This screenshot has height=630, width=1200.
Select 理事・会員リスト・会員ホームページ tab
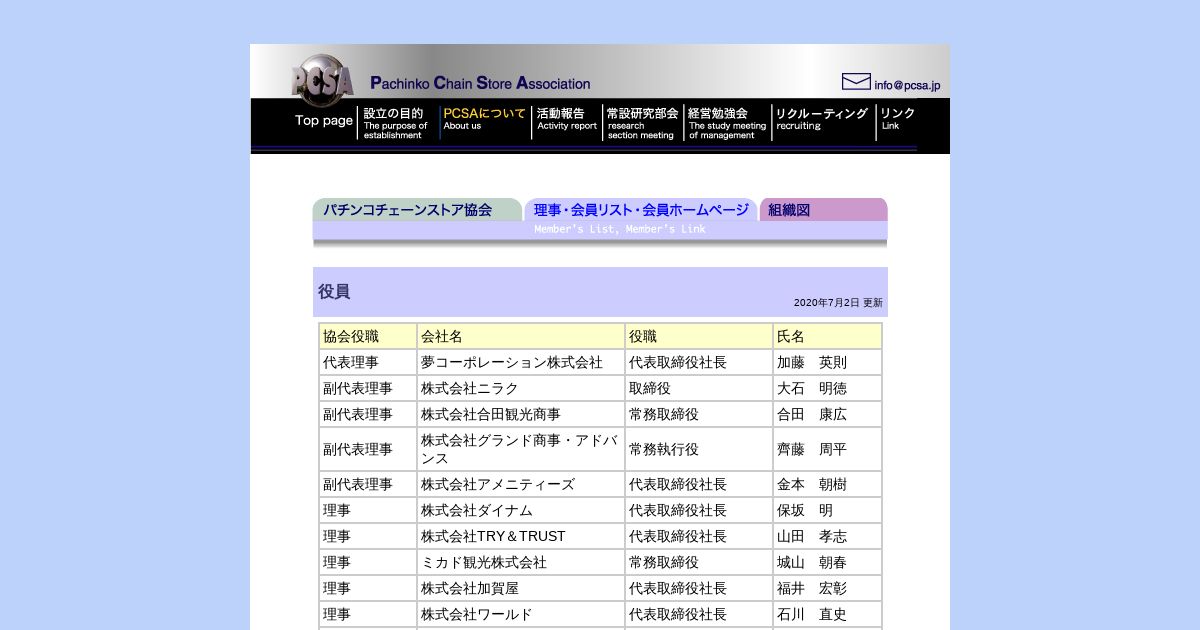[641, 210]
